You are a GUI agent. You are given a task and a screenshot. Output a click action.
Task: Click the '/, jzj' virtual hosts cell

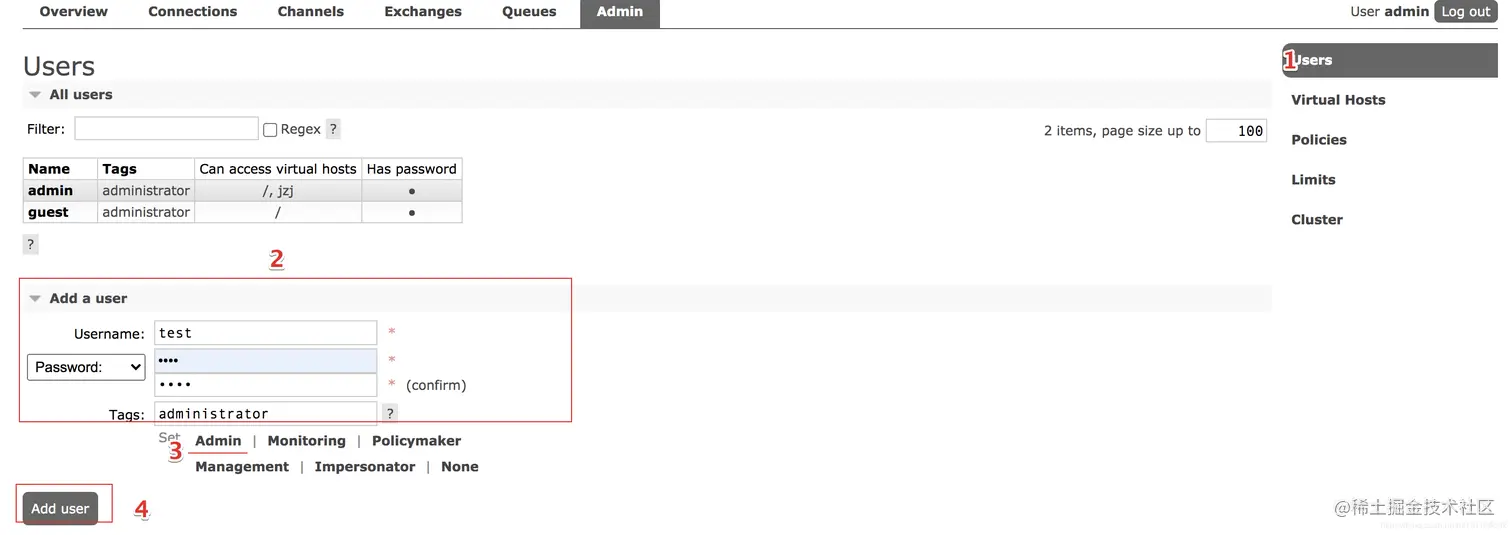[x=278, y=191]
